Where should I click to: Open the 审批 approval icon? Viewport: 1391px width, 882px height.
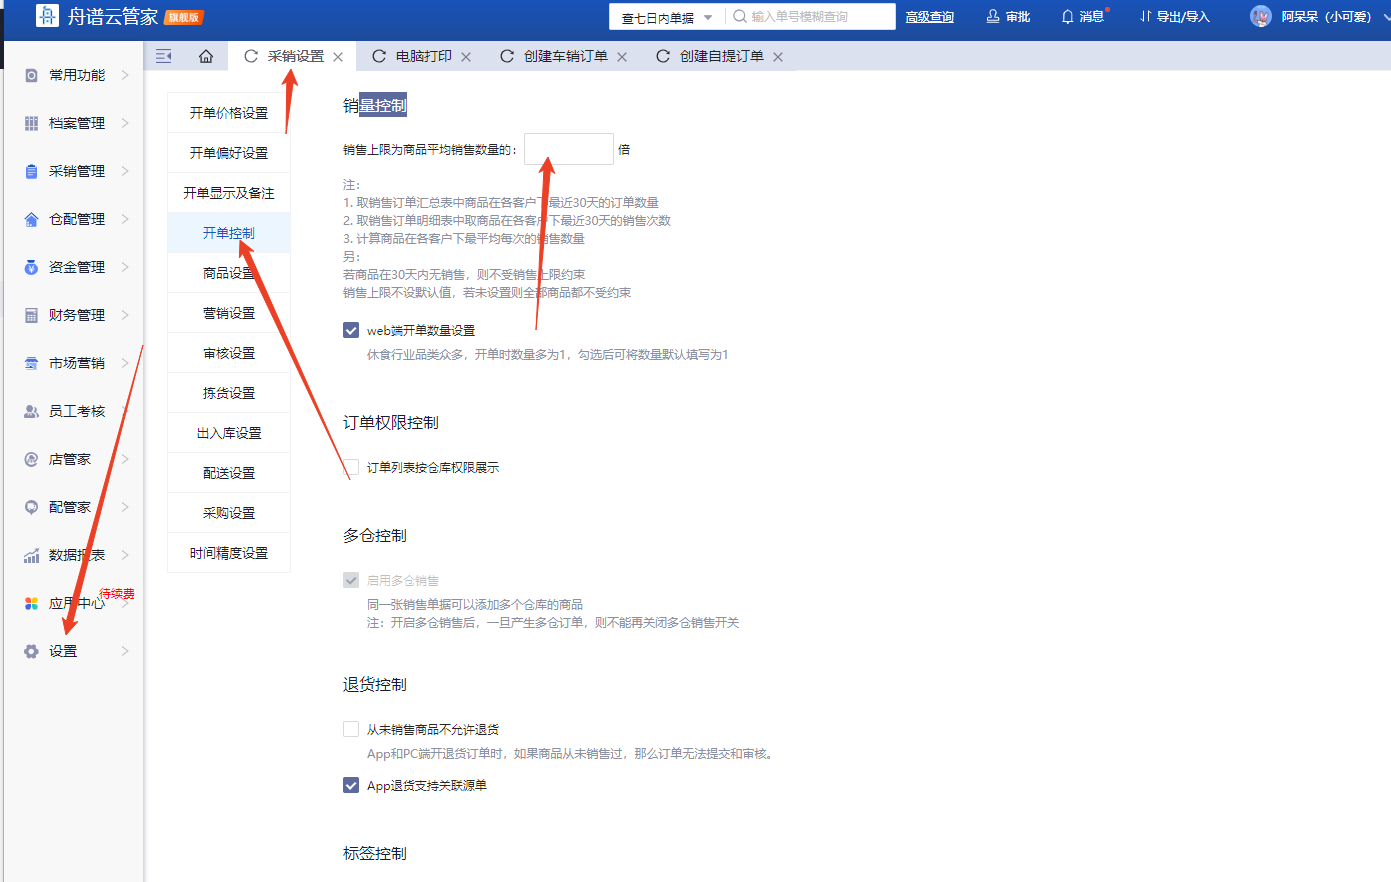[x=993, y=17]
